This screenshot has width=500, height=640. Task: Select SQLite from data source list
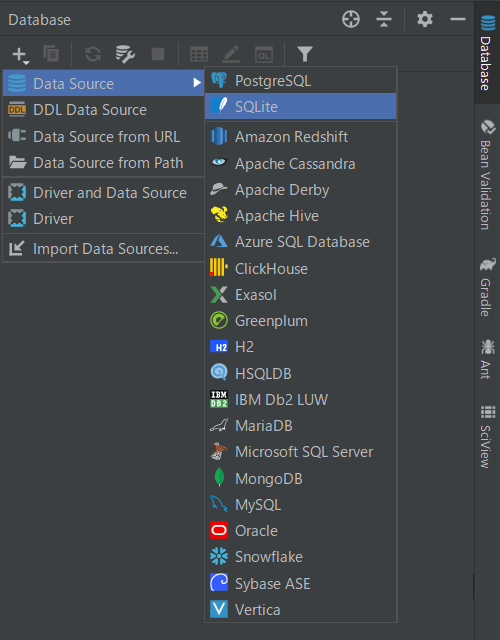[300, 107]
